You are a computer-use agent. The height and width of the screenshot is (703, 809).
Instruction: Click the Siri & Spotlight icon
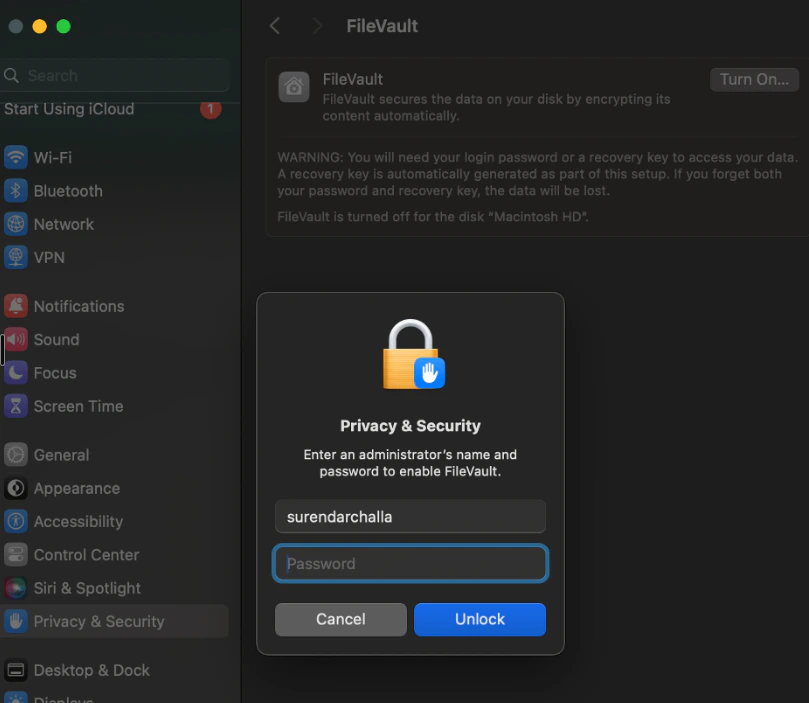tap(16, 587)
